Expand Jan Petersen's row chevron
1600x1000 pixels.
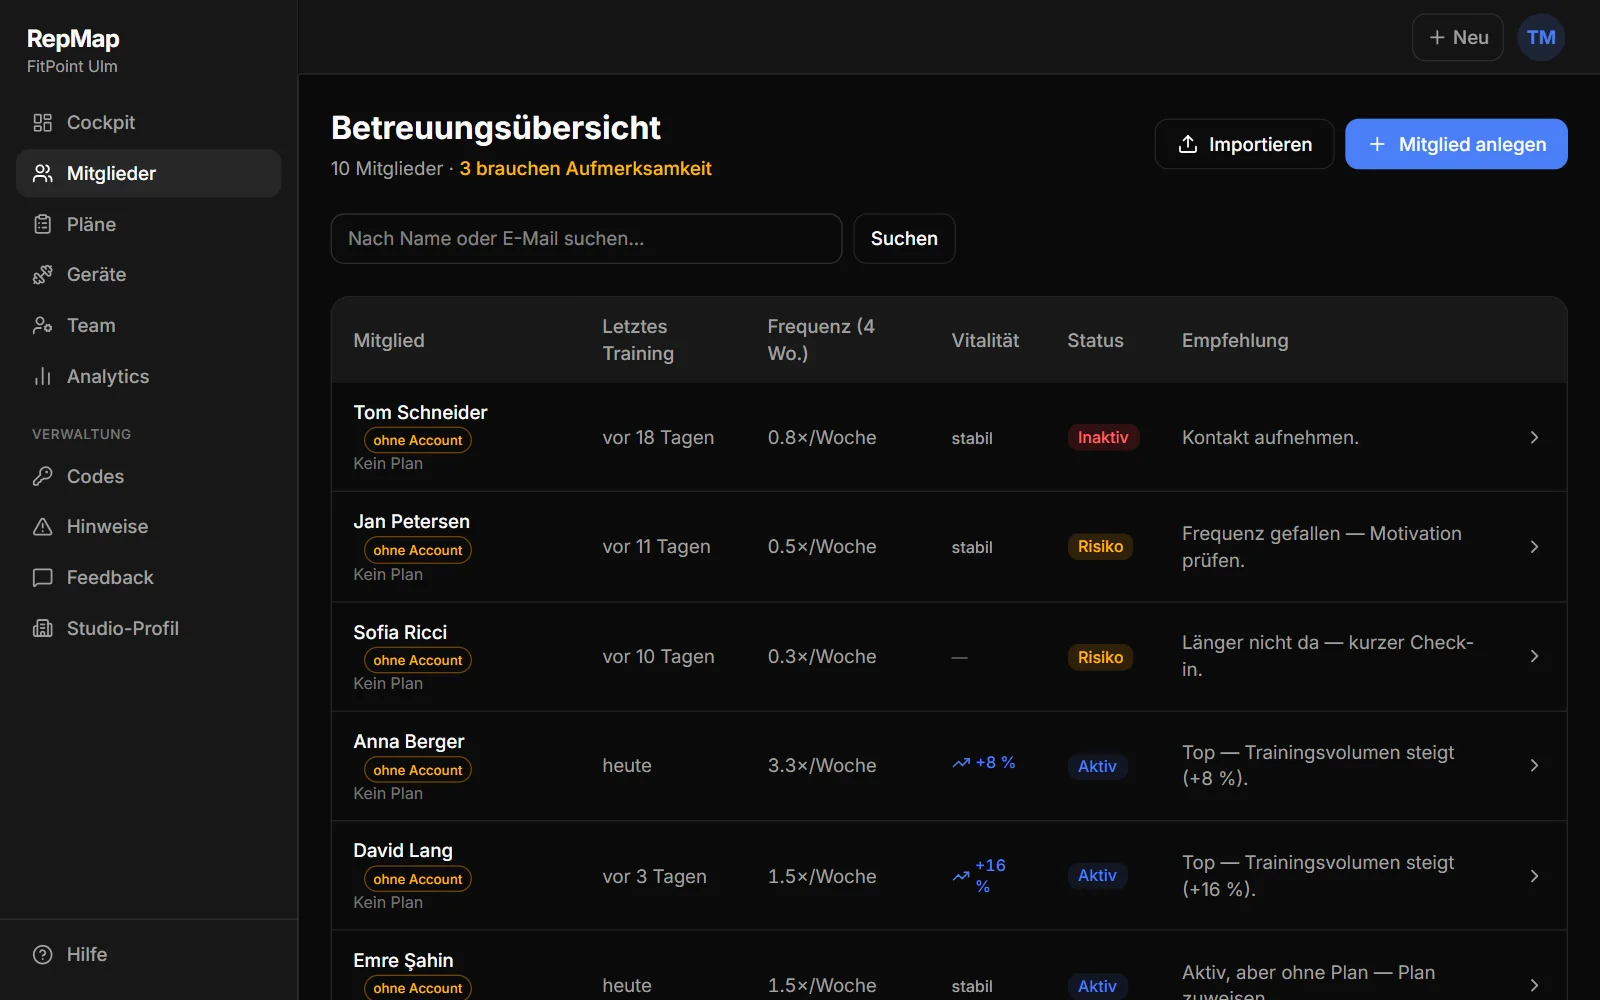(x=1534, y=547)
